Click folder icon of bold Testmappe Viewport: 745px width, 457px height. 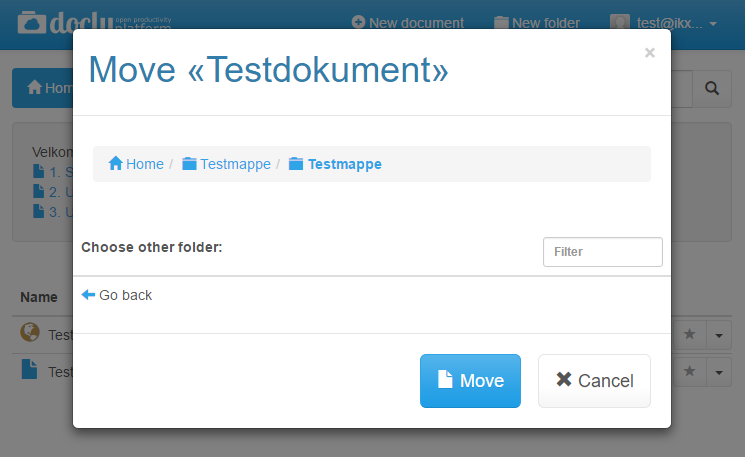point(296,163)
